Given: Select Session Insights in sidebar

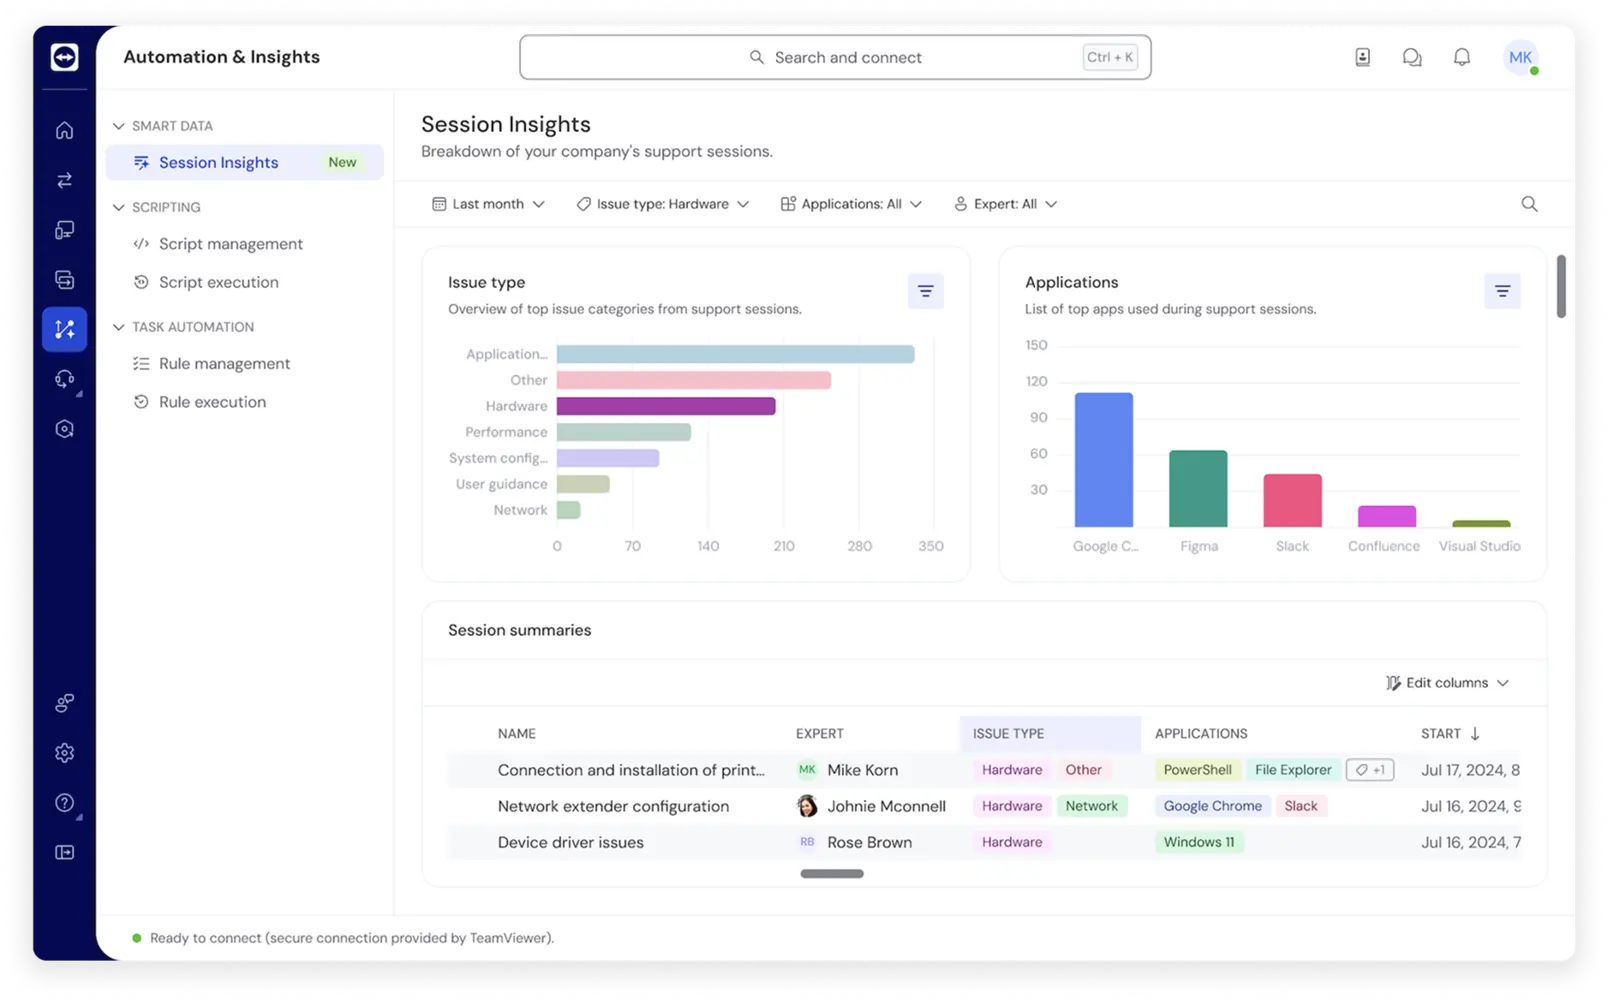Looking at the screenshot, I should coord(244,162).
